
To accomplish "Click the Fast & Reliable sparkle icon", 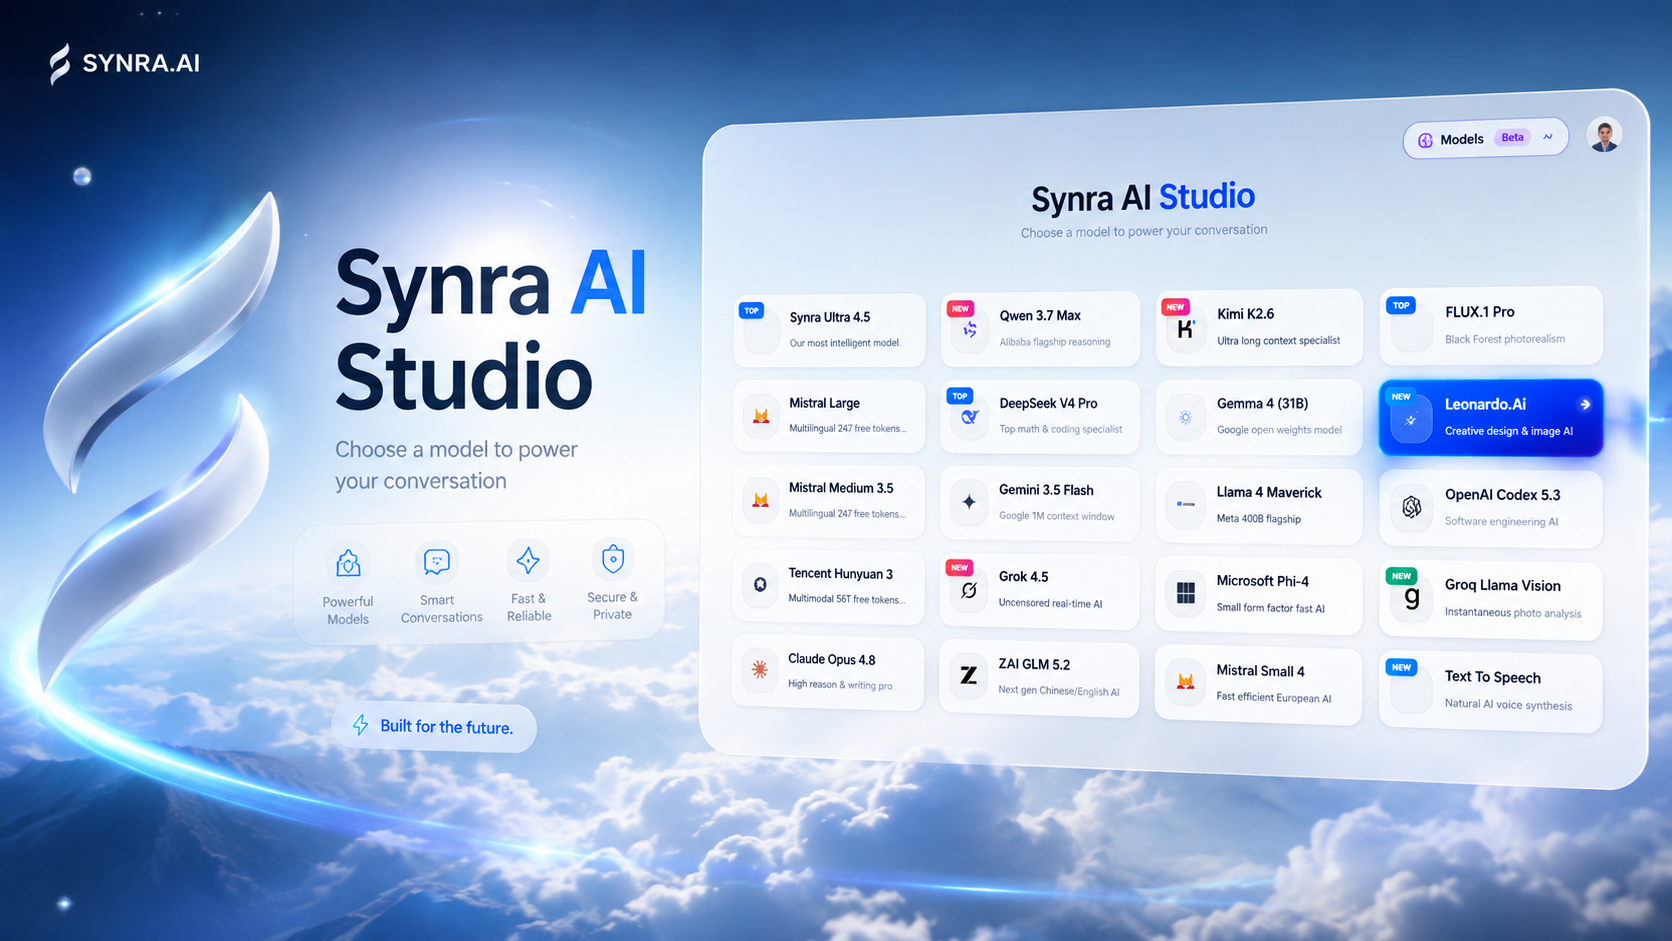I will [x=528, y=560].
